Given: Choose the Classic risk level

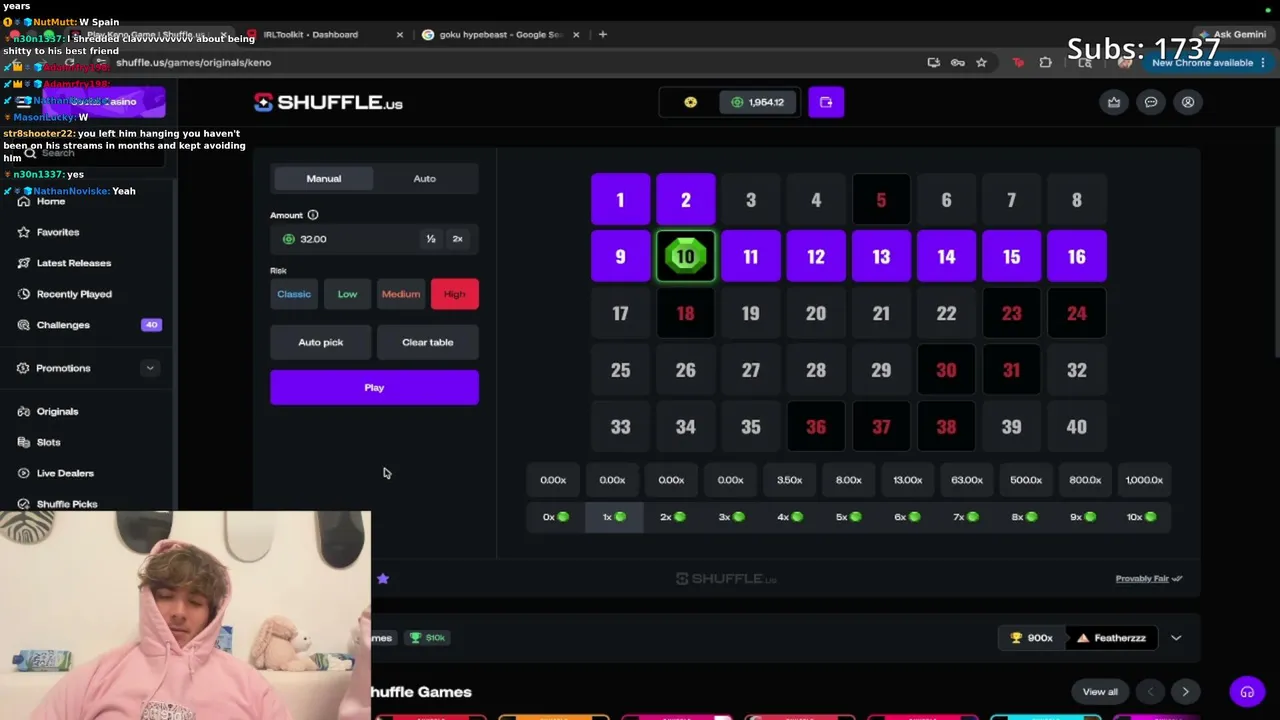Looking at the screenshot, I should [x=294, y=294].
